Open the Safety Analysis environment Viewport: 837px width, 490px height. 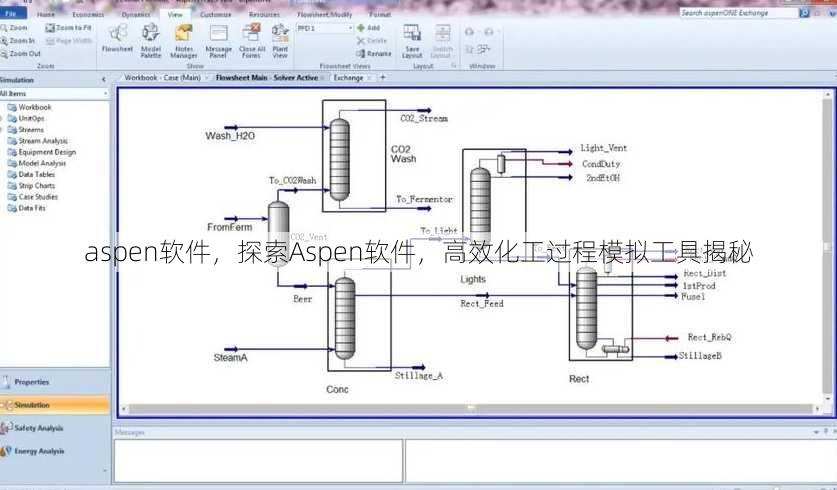pos(54,428)
